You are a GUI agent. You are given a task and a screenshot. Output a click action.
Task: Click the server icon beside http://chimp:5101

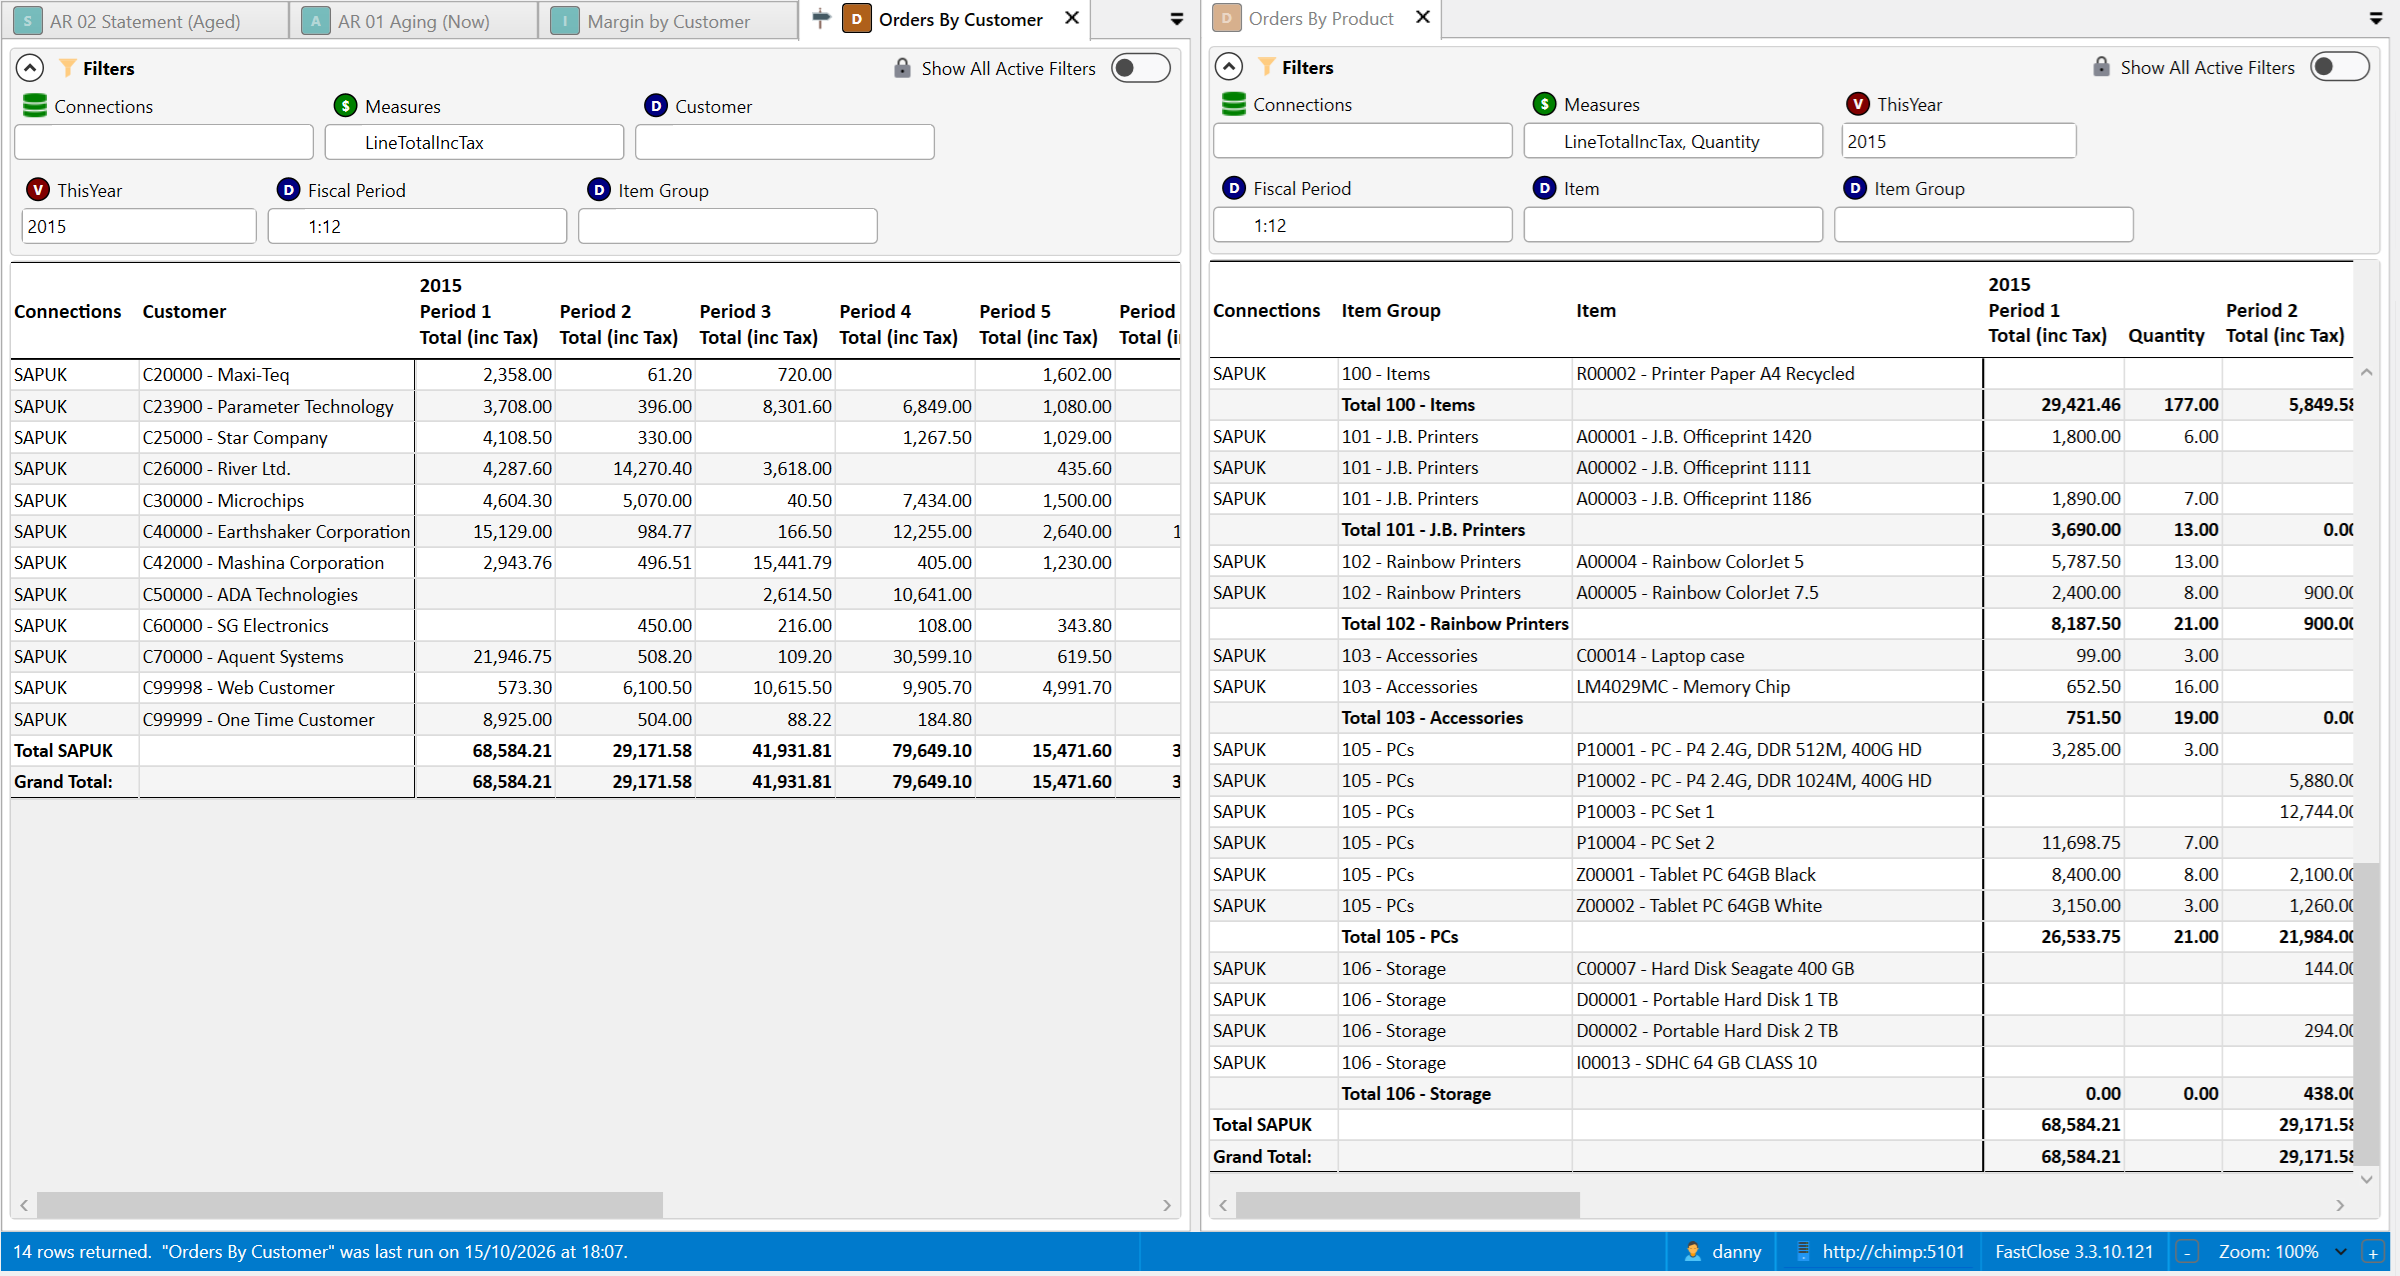click(1804, 1251)
